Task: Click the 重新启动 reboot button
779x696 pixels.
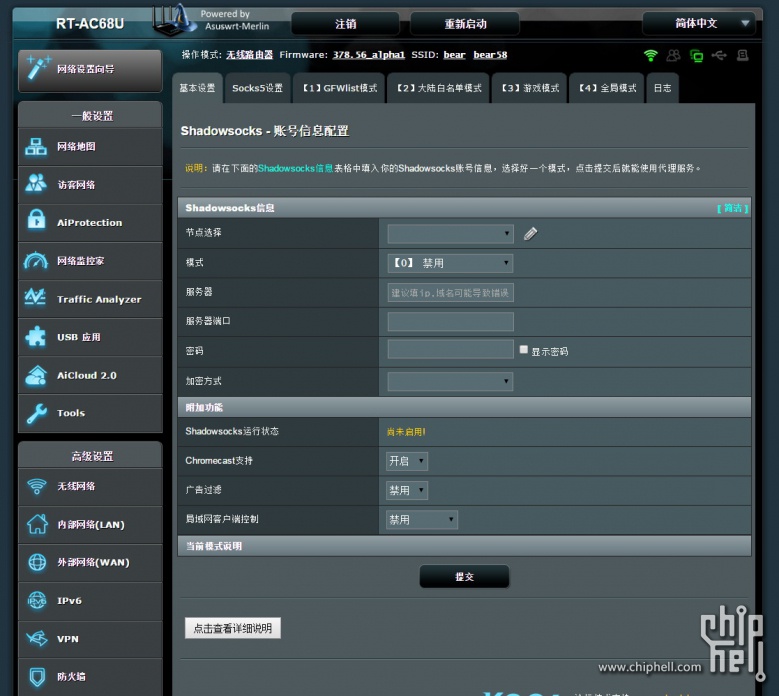Action: pos(465,23)
